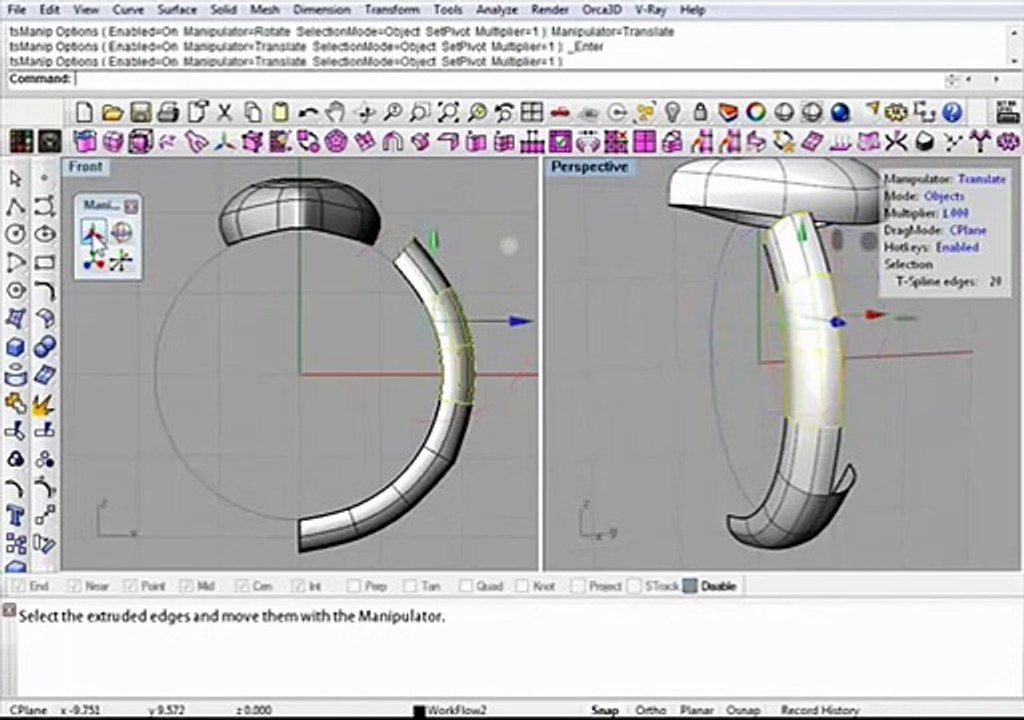1024x720 pixels.
Task: Close the Mani floating palette
Action: pyautogui.click(x=131, y=206)
